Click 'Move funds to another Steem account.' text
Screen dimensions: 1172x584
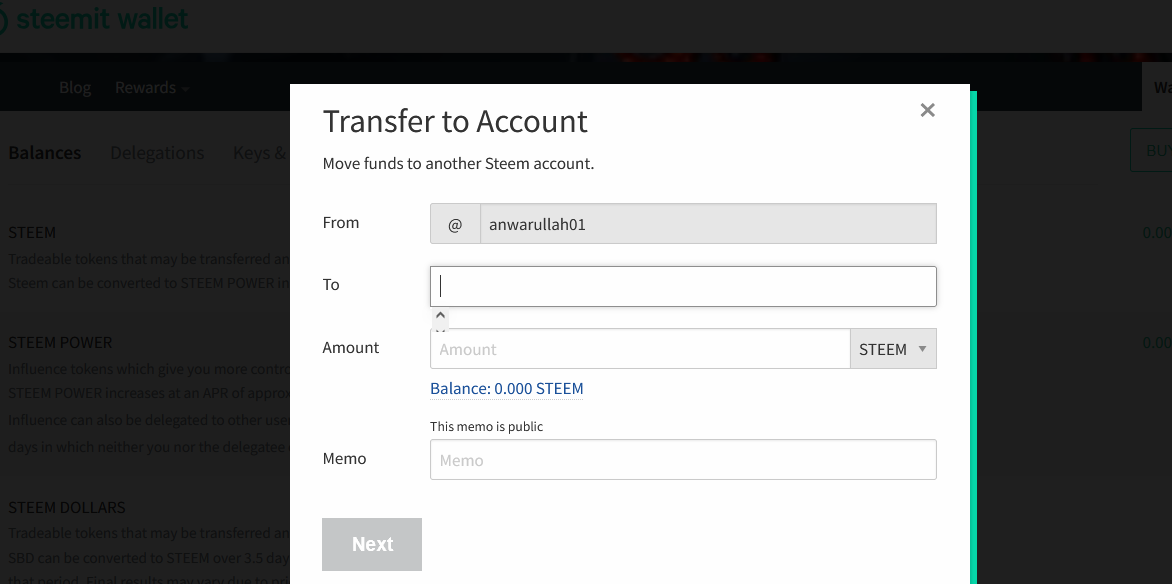click(458, 163)
